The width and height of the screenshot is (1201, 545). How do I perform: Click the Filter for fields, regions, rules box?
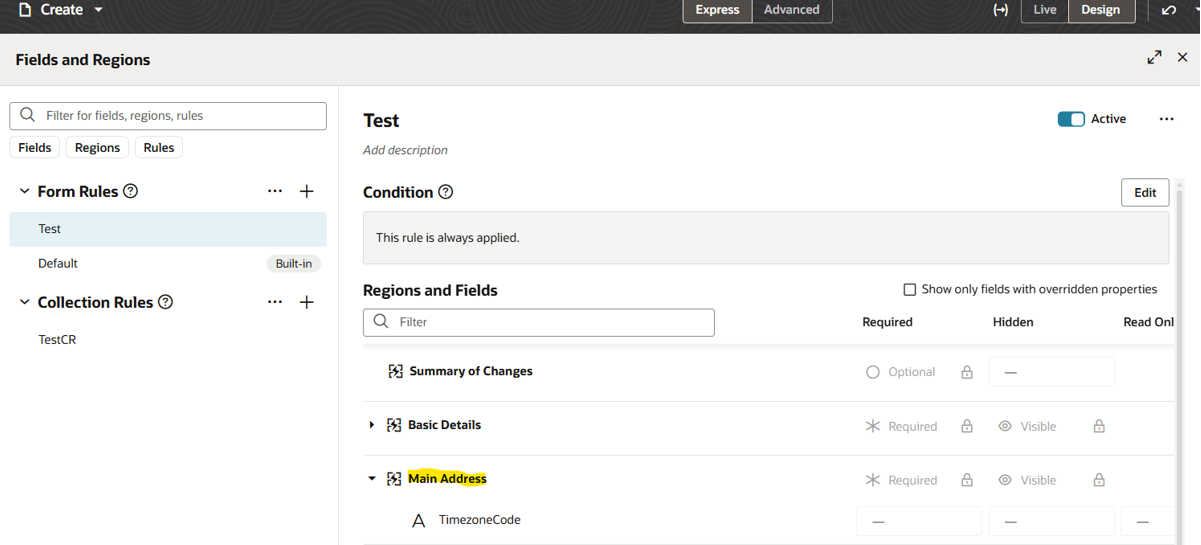point(168,116)
